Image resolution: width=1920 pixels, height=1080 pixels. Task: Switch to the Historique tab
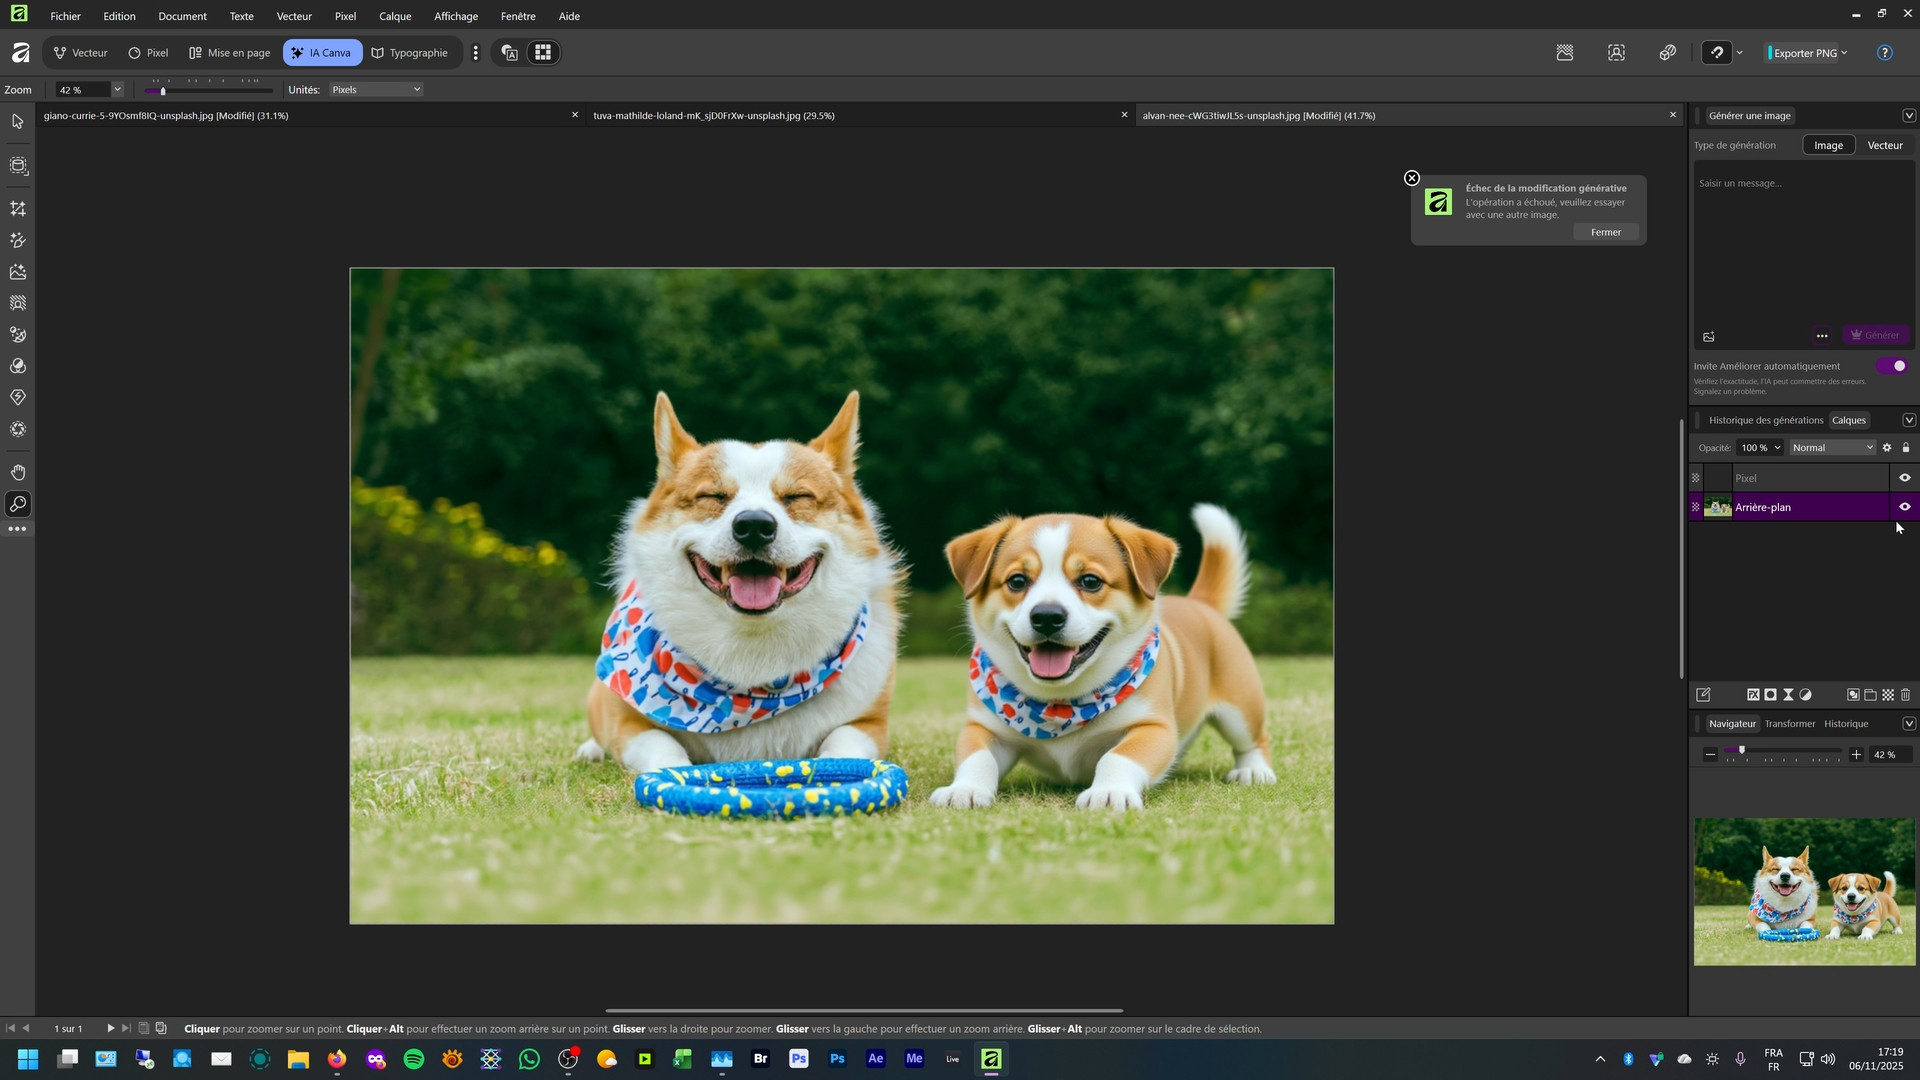[1846, 724]
